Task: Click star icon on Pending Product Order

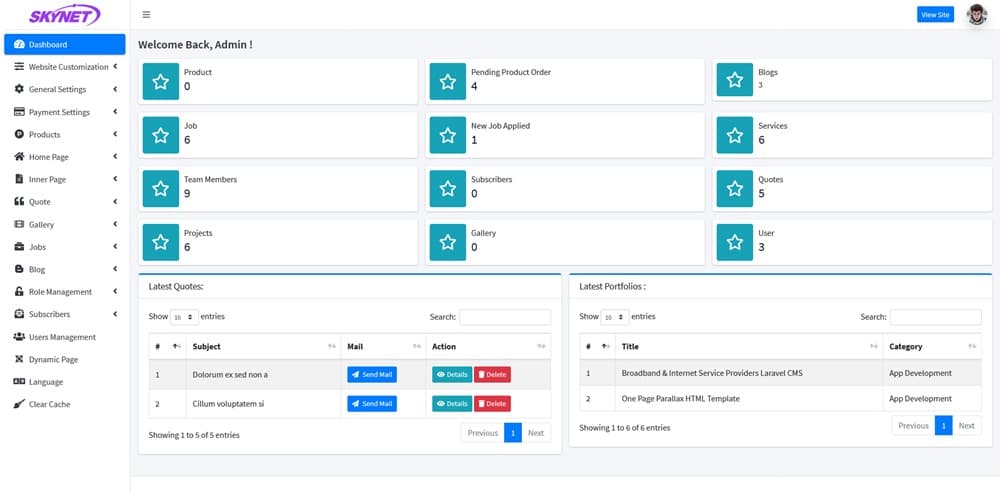Action: pyautogui.click(x=448, y=81)
